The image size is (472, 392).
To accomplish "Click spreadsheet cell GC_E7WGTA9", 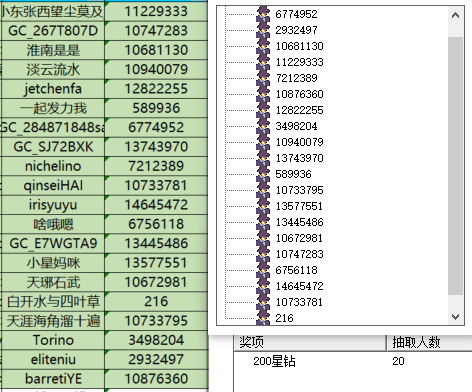I will [53, 244].
